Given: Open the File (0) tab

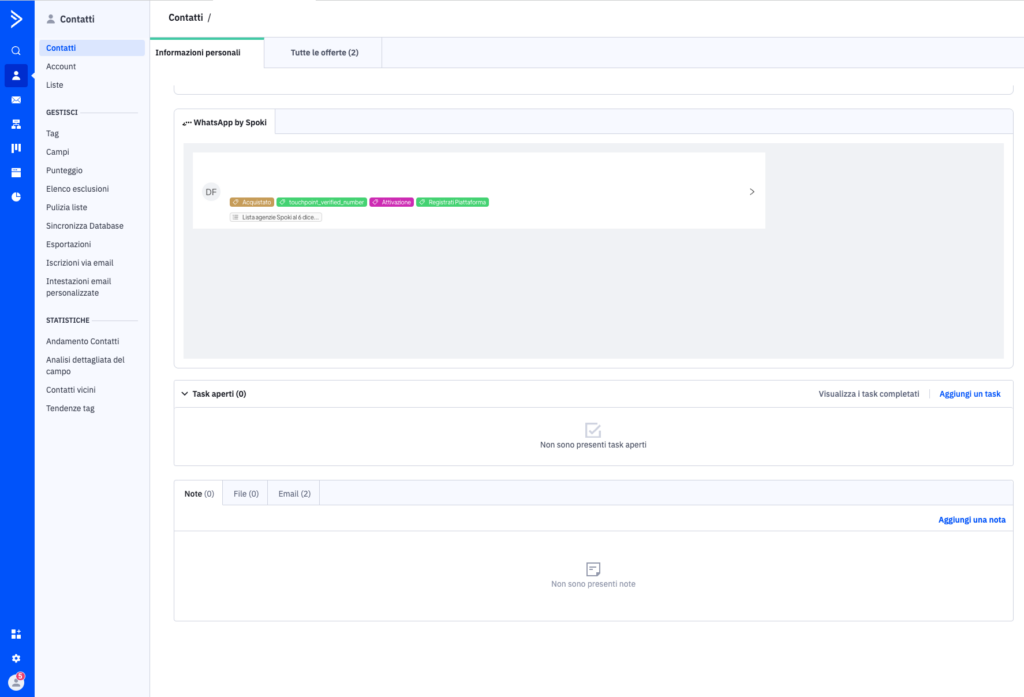Looking at the screenshot, I should point(246,493).
